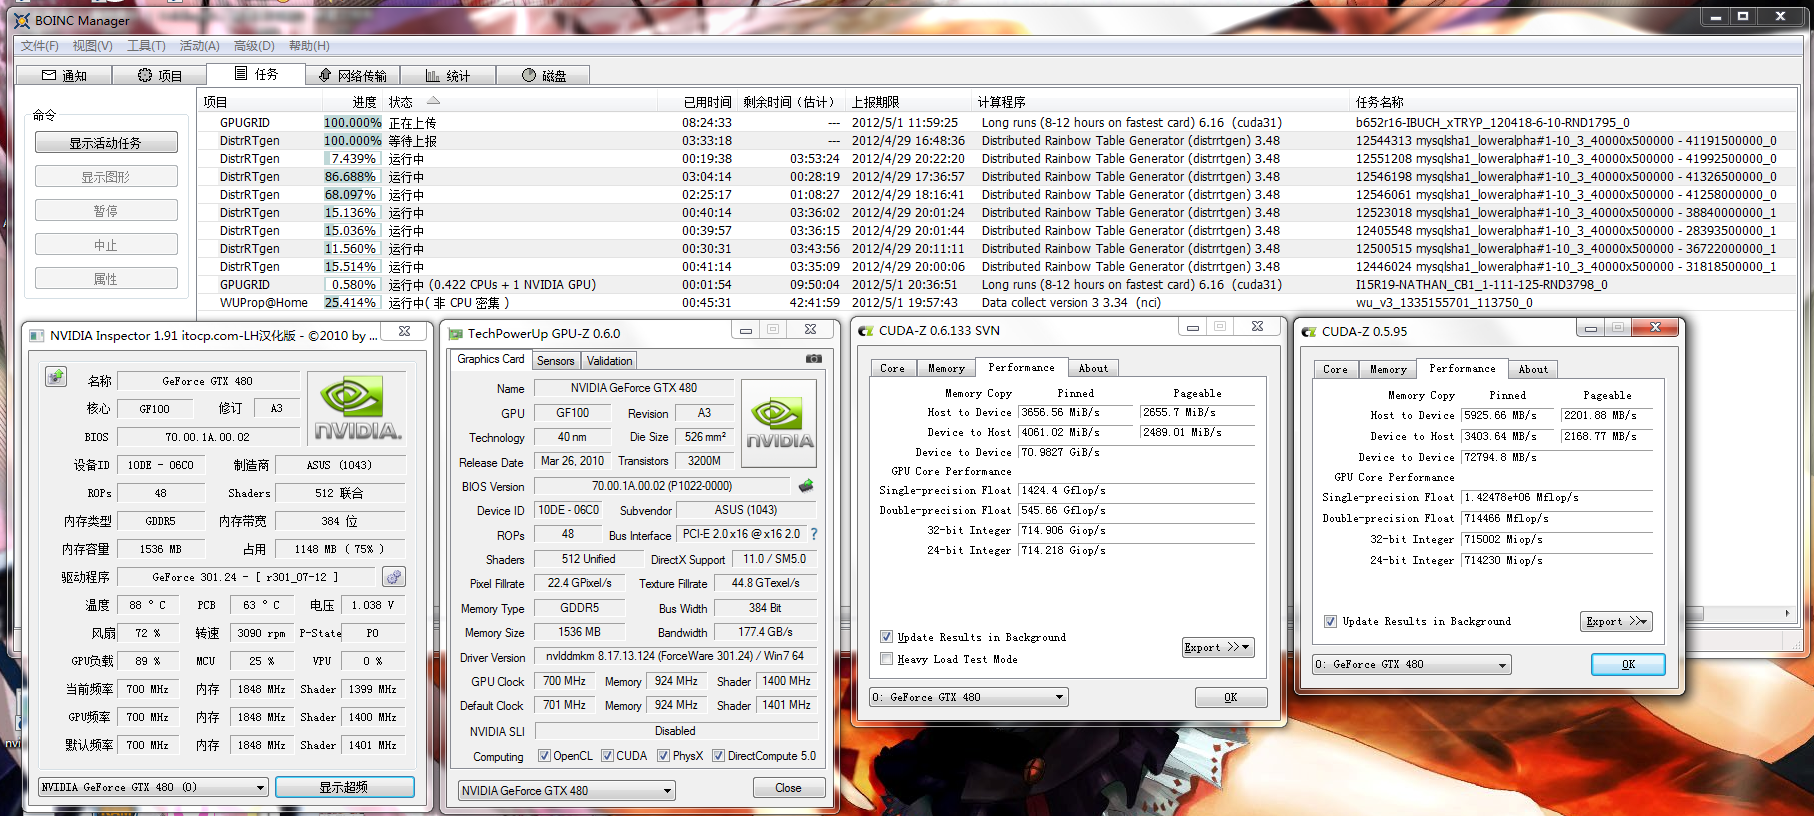1814x816 pixels.
Task: Open the 网络传输 tab
Action: [x=352, y=75]
